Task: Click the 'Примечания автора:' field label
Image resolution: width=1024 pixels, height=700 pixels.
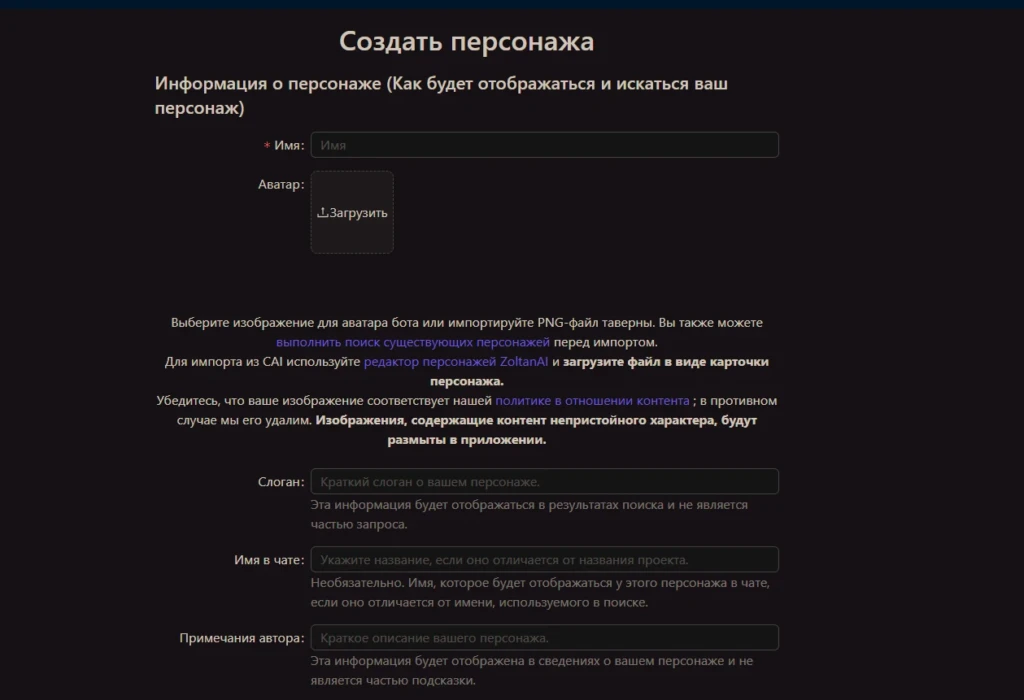Action: point(242,638)
